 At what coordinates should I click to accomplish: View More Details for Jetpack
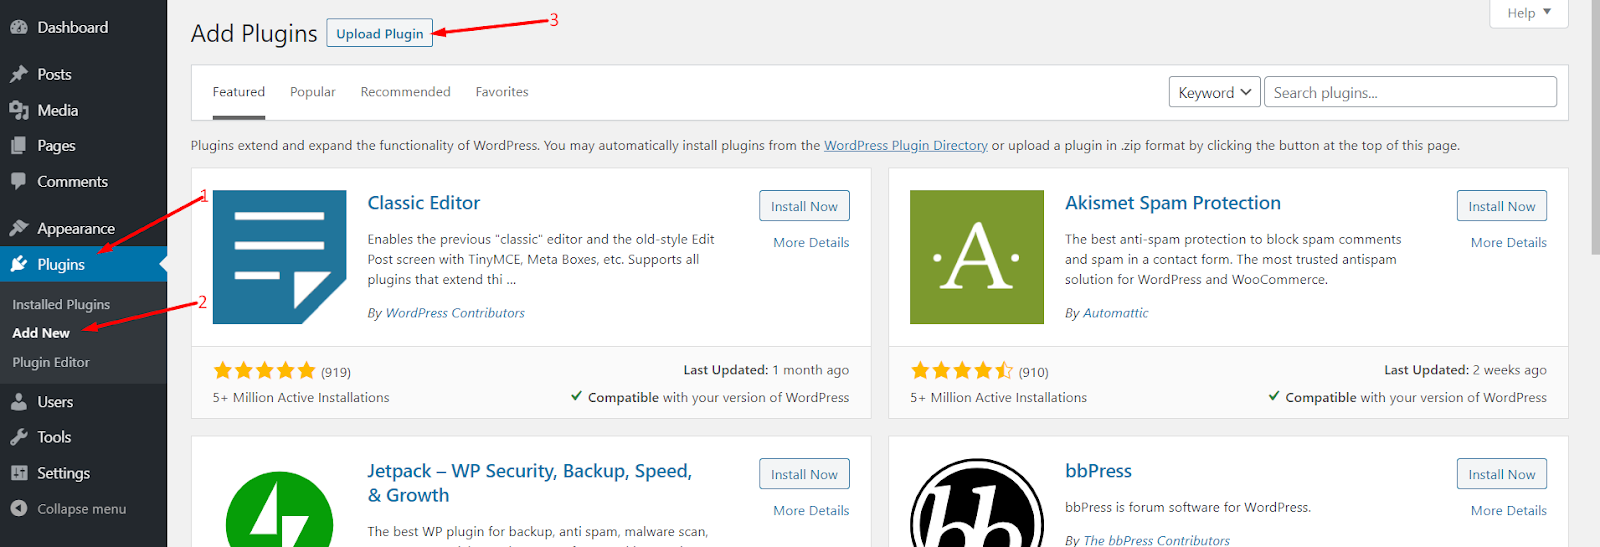tap(811, 510)
